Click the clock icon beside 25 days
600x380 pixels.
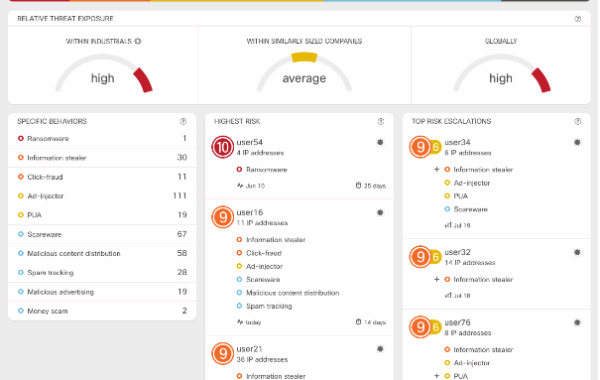pos(358,186)
